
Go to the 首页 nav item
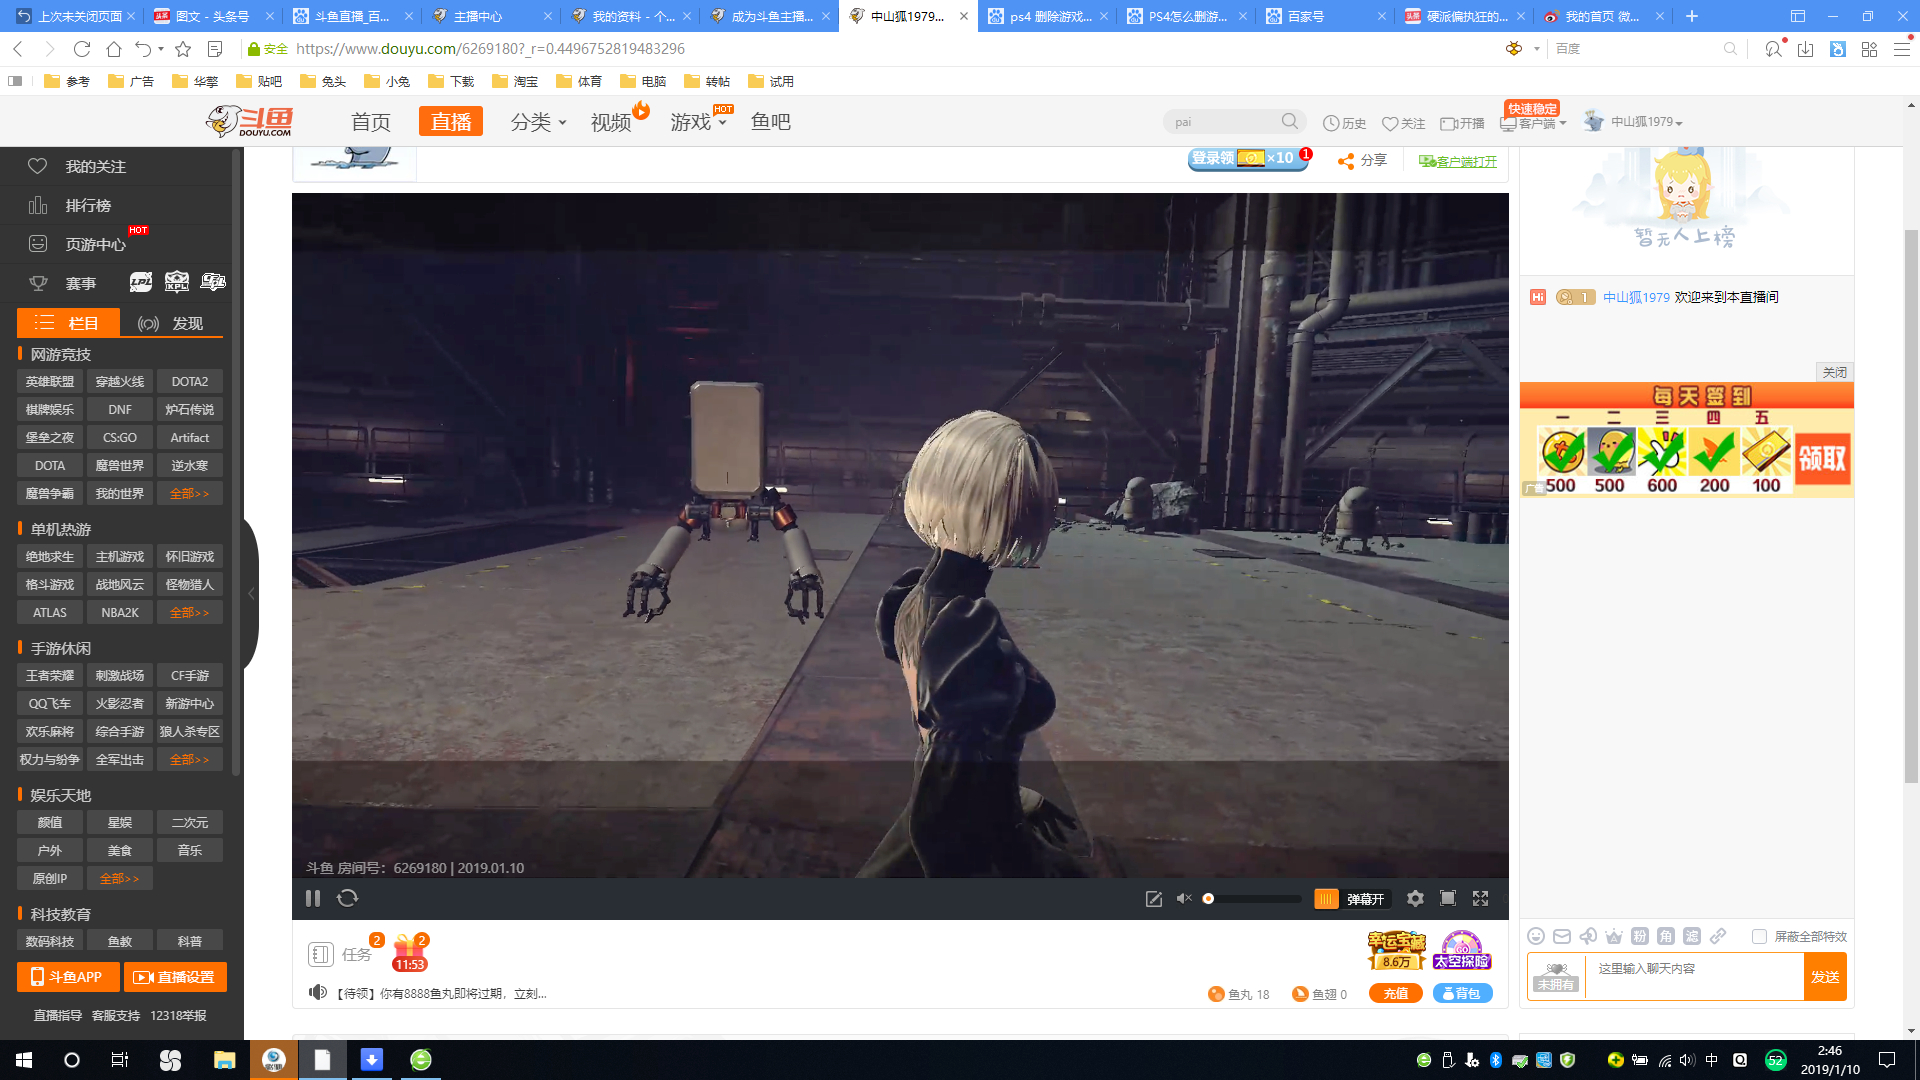371,122
